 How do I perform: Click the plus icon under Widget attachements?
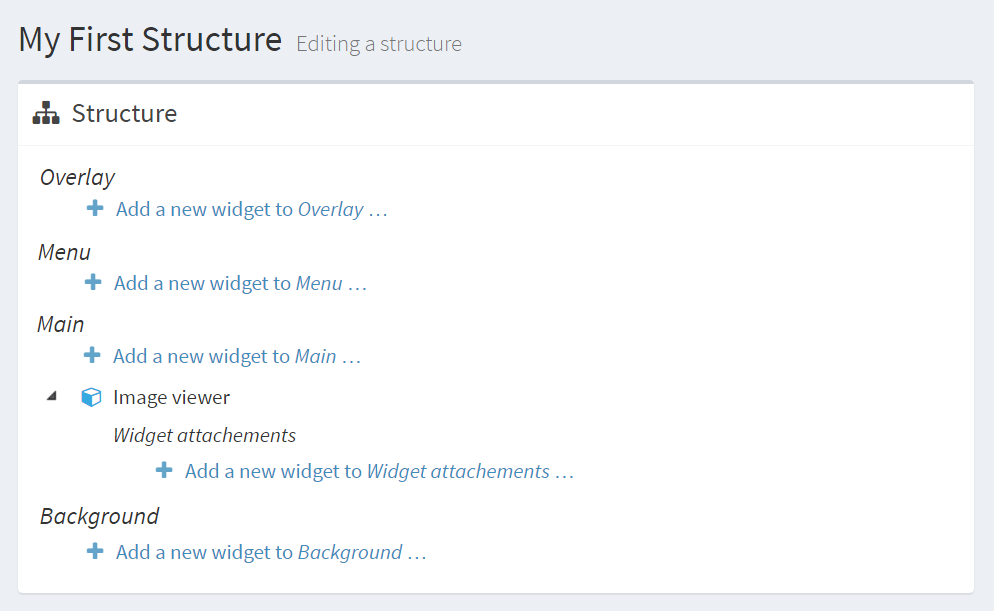(x=164, y=470)
